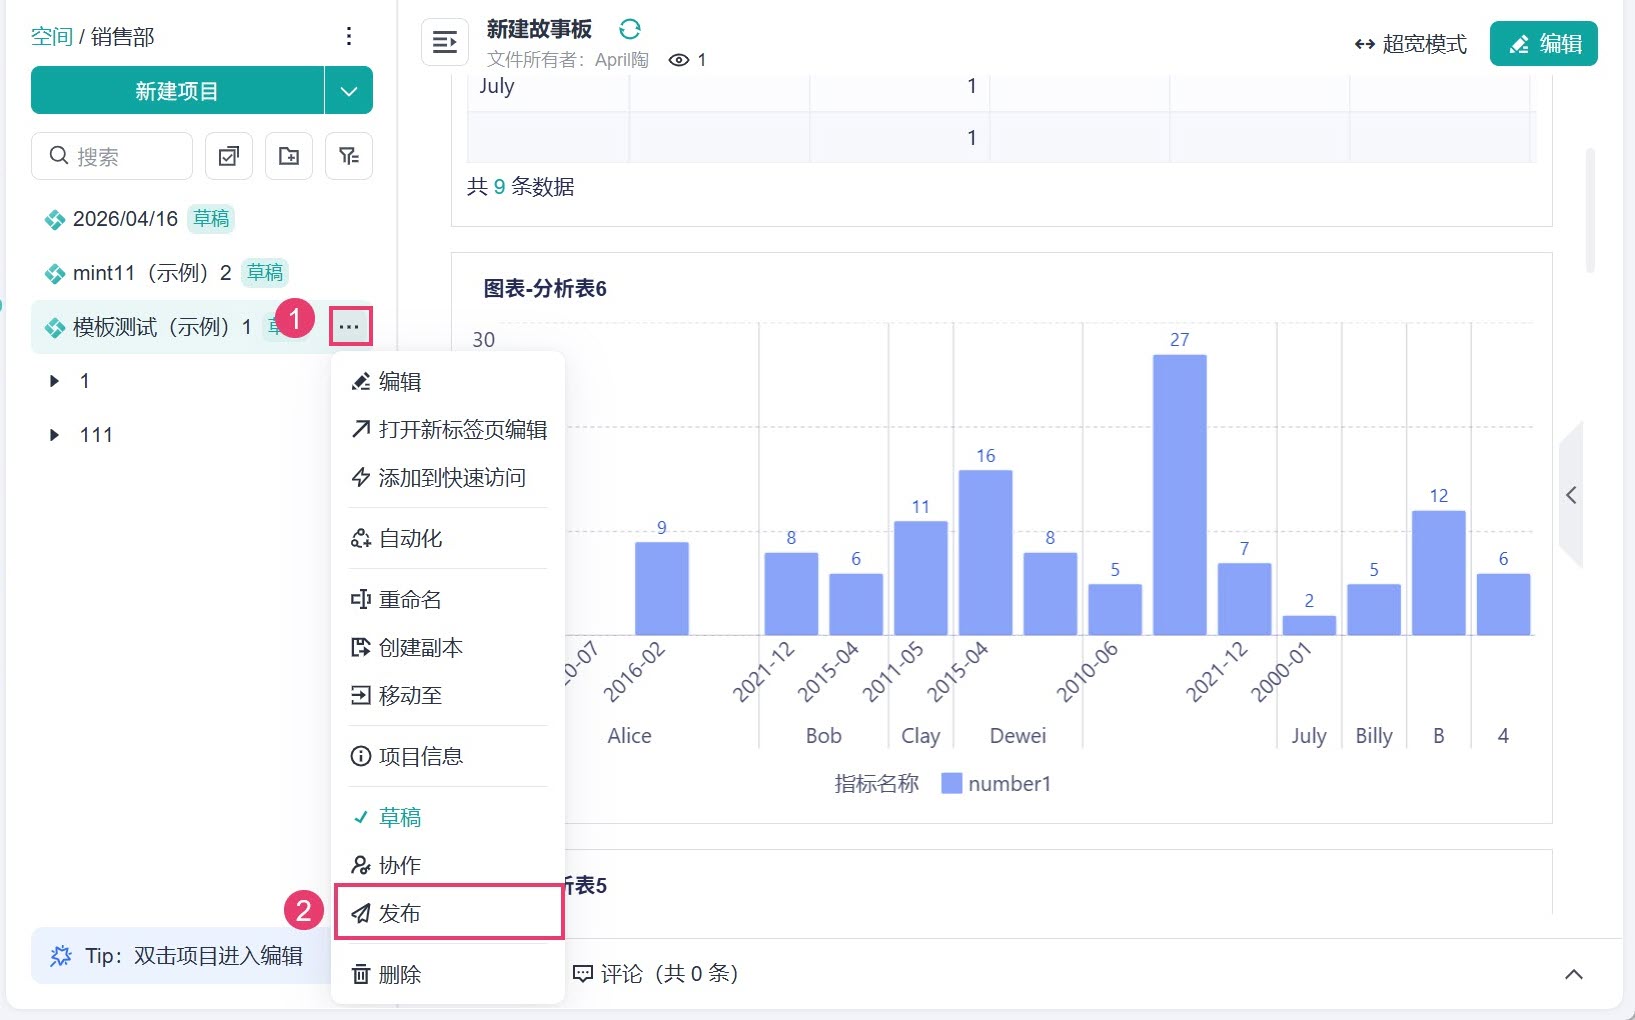The height and width of the screenshot is (1020, 1635).
Task: Choose 编辑 in the context menu
Action: coord(448,381)
